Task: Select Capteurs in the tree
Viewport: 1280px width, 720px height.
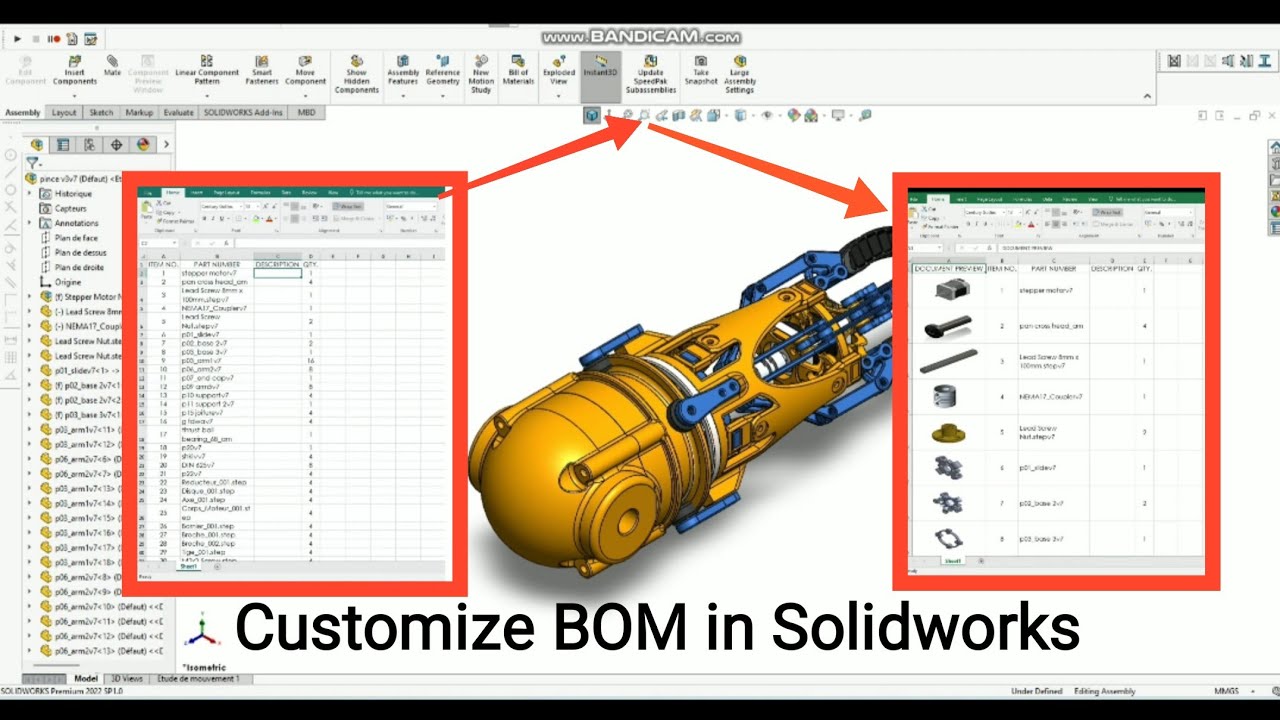Action: 71,209
